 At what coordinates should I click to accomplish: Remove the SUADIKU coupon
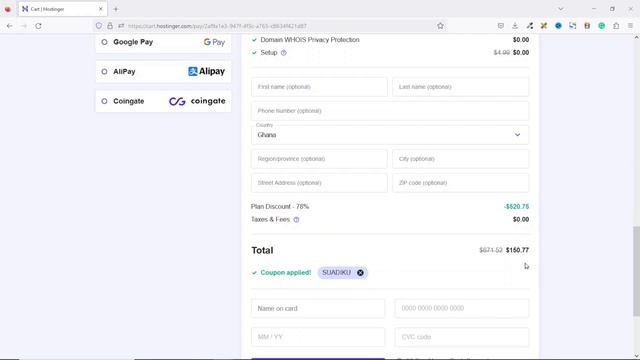click(x=360, y=273)
